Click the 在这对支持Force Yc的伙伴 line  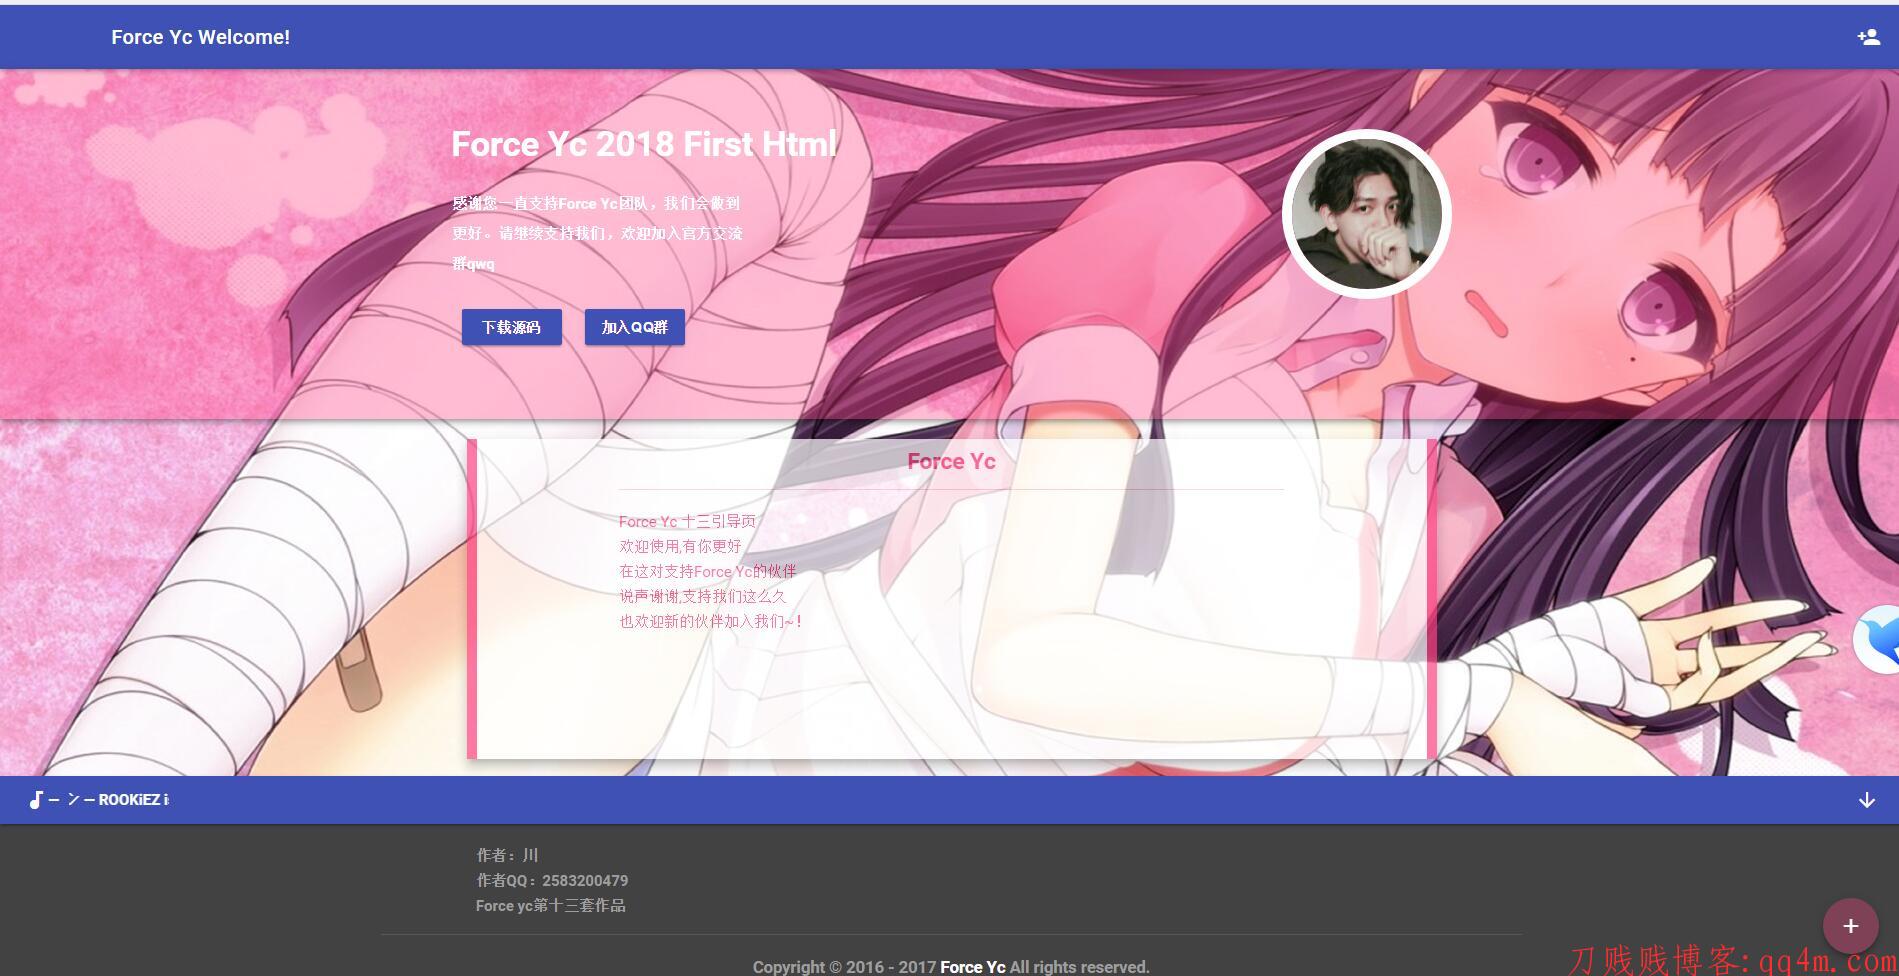click(707, 571)
